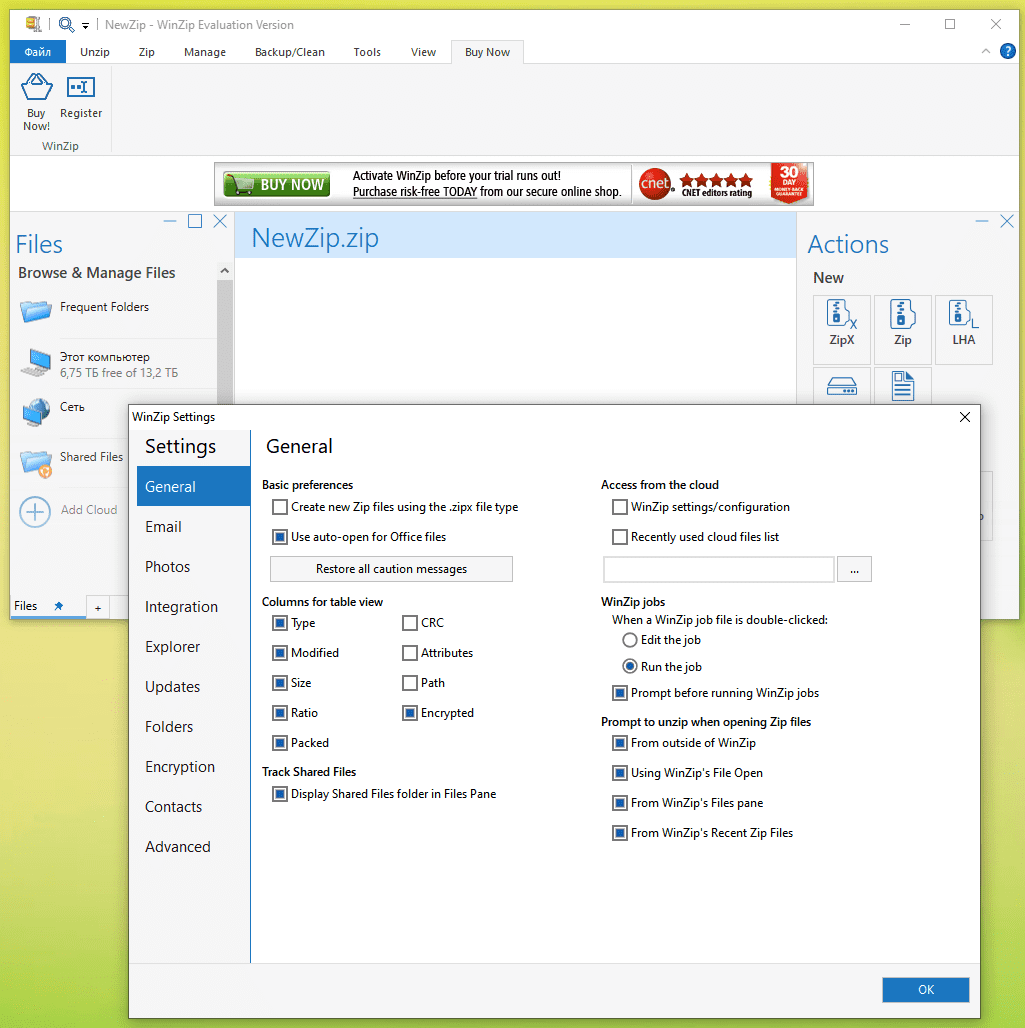Enable the Path column checkbox
Image resolution: width=1025 pixels, height=1028 pixels.
410,683
